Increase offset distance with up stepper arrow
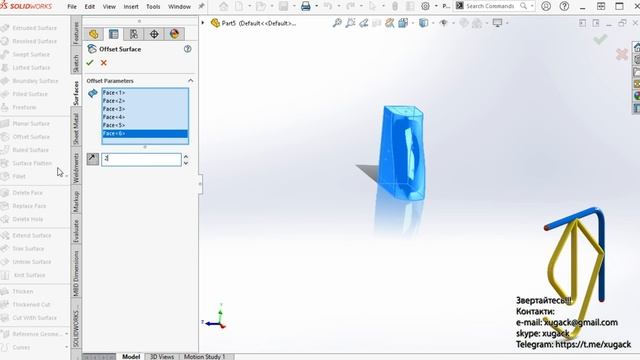Screen dimensions: 640x360 click(x=186, y=156)
